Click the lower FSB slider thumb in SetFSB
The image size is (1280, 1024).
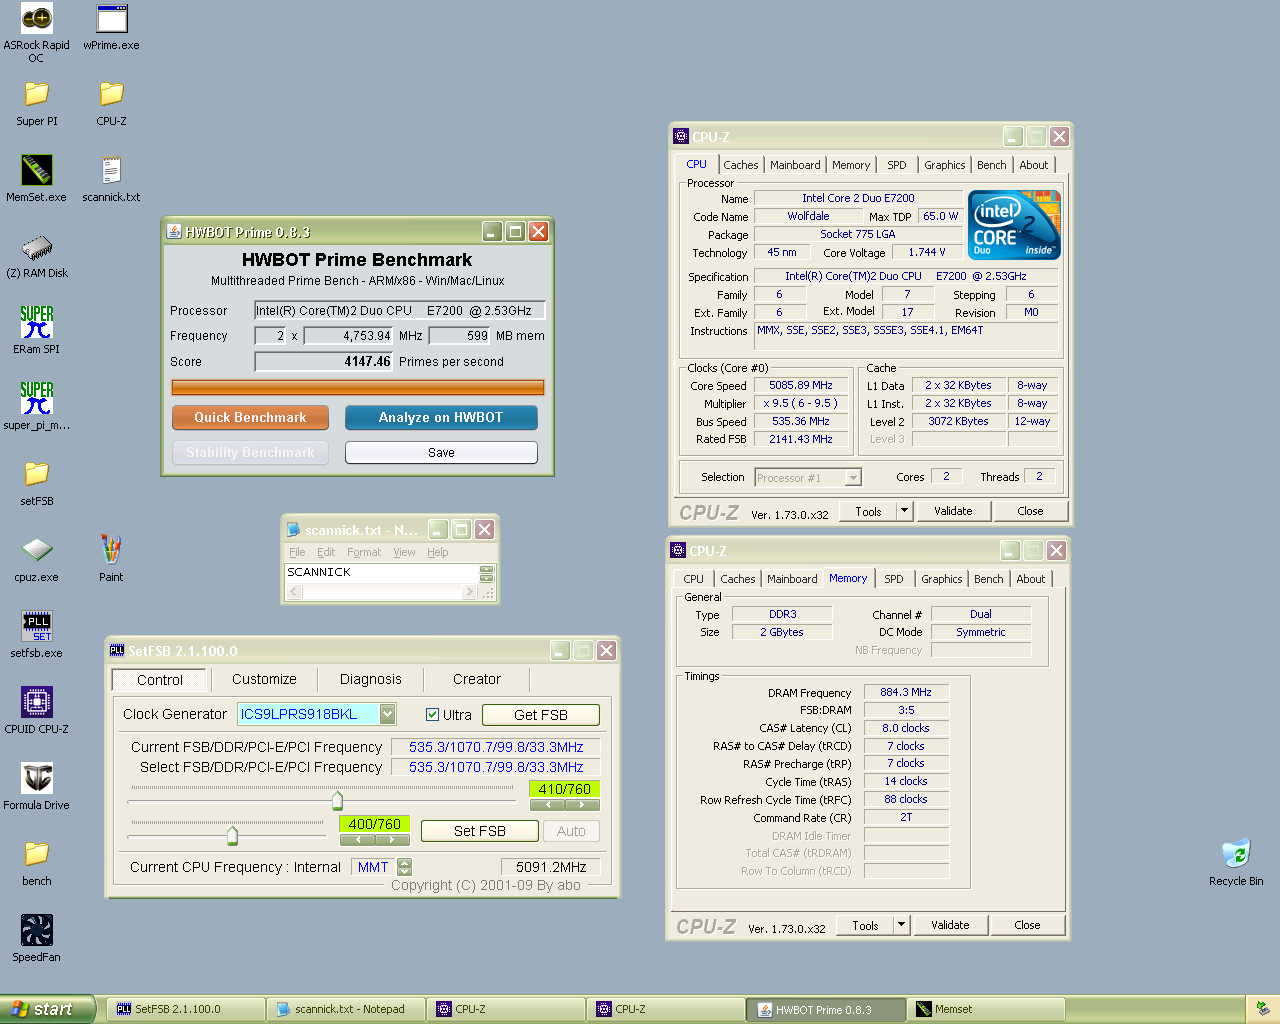click(x=232, y=835)
